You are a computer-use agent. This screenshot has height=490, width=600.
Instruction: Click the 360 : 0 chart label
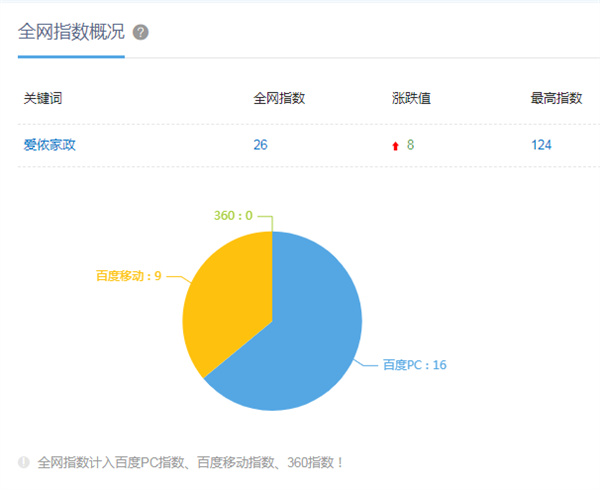(233, 216)
